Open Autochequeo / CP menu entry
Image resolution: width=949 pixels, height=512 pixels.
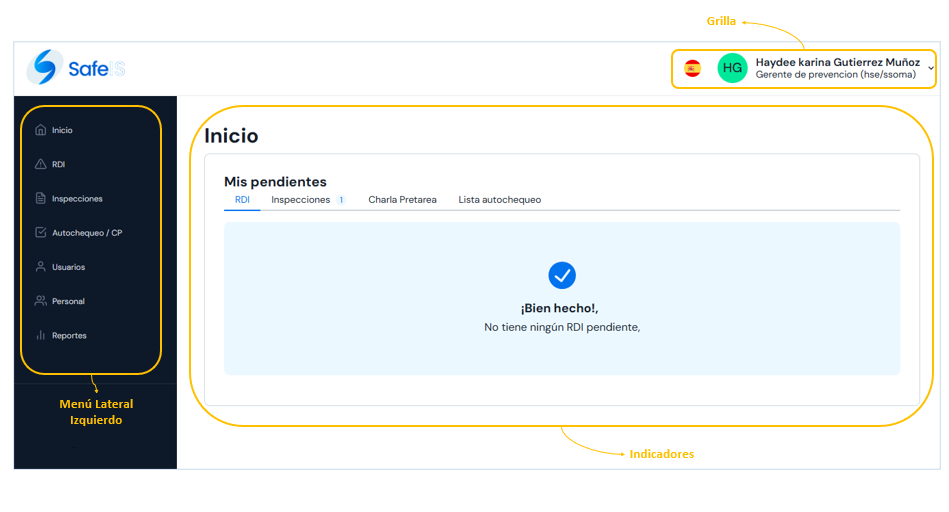coord(87,233)
